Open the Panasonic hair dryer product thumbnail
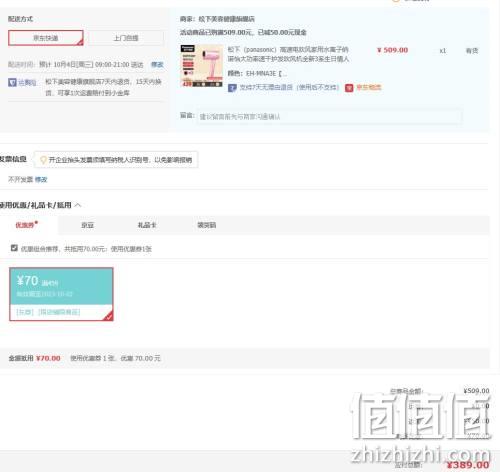This screenshot has width=500, height=472. 201,66
